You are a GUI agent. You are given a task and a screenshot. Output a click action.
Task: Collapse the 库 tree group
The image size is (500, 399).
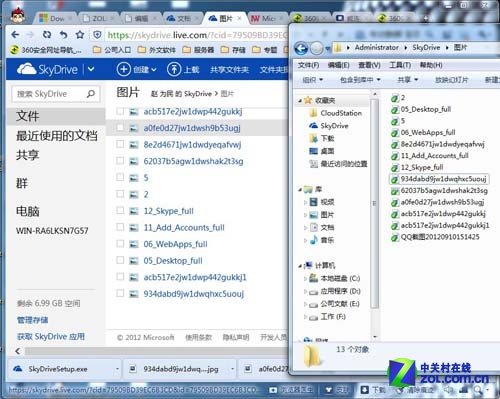(300, 190)
